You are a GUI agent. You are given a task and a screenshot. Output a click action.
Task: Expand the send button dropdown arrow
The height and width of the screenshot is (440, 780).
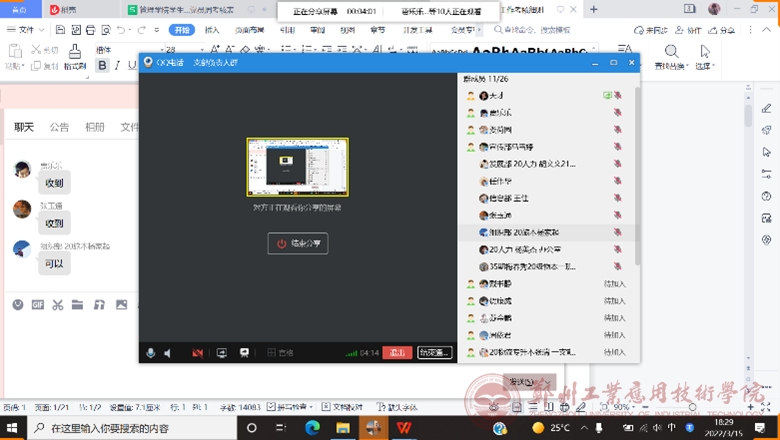point(548,383)
